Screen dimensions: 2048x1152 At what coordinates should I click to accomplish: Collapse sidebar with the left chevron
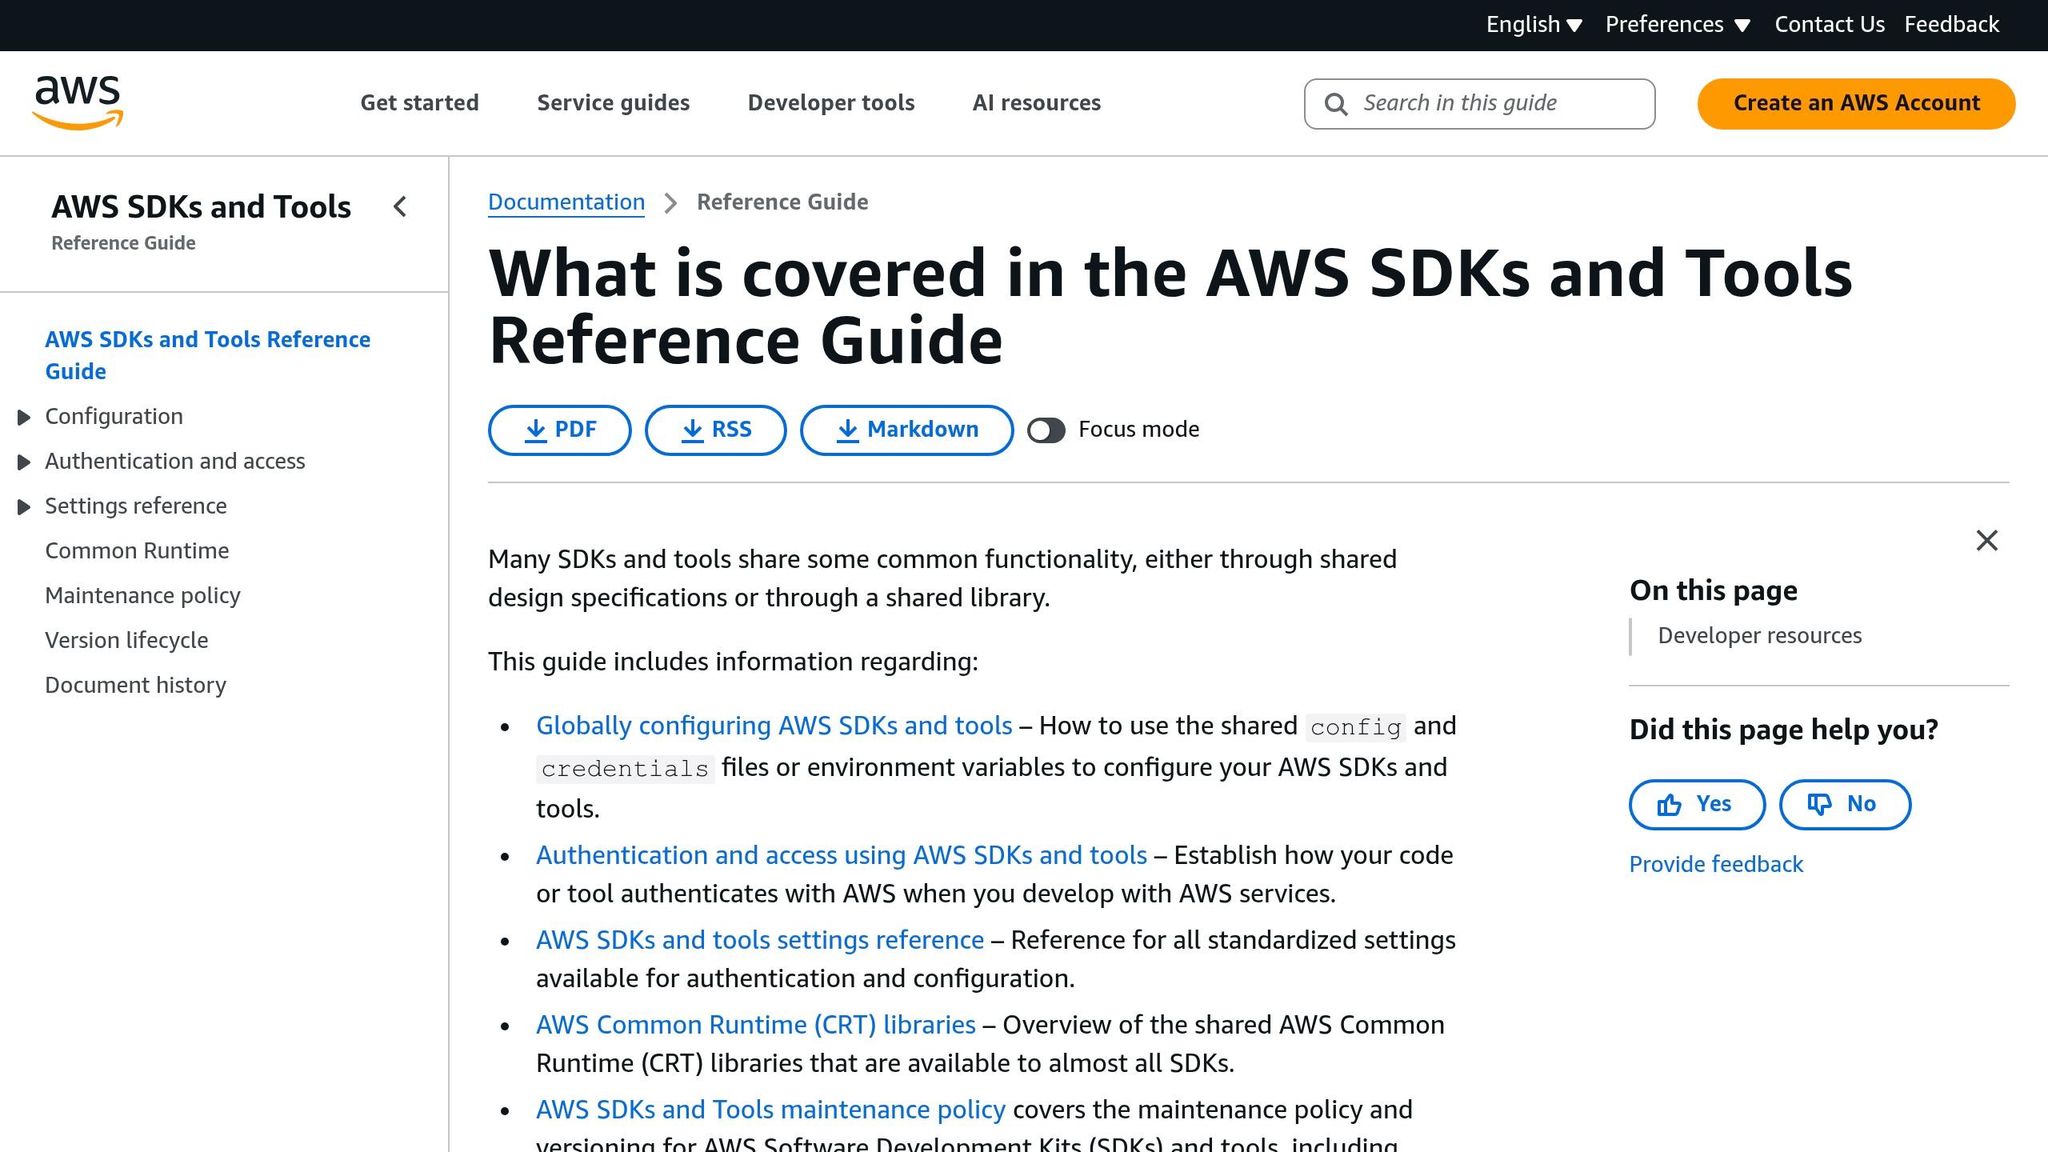coord(400,207)
